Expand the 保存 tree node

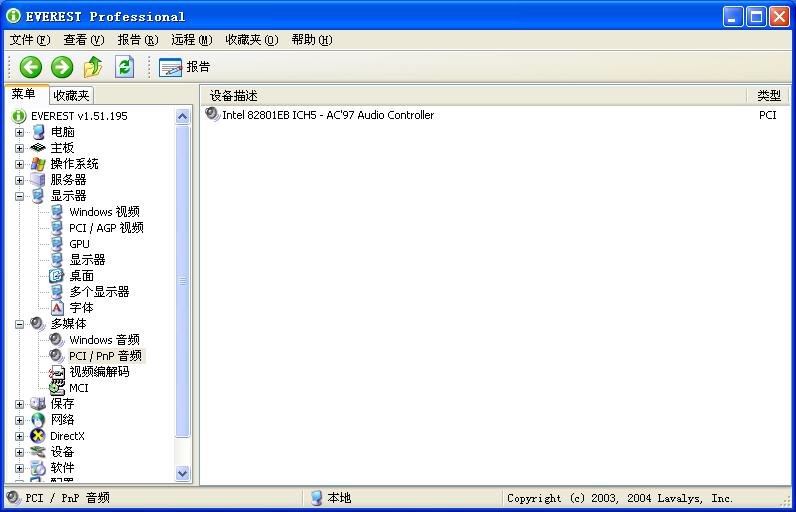[19, 404]
